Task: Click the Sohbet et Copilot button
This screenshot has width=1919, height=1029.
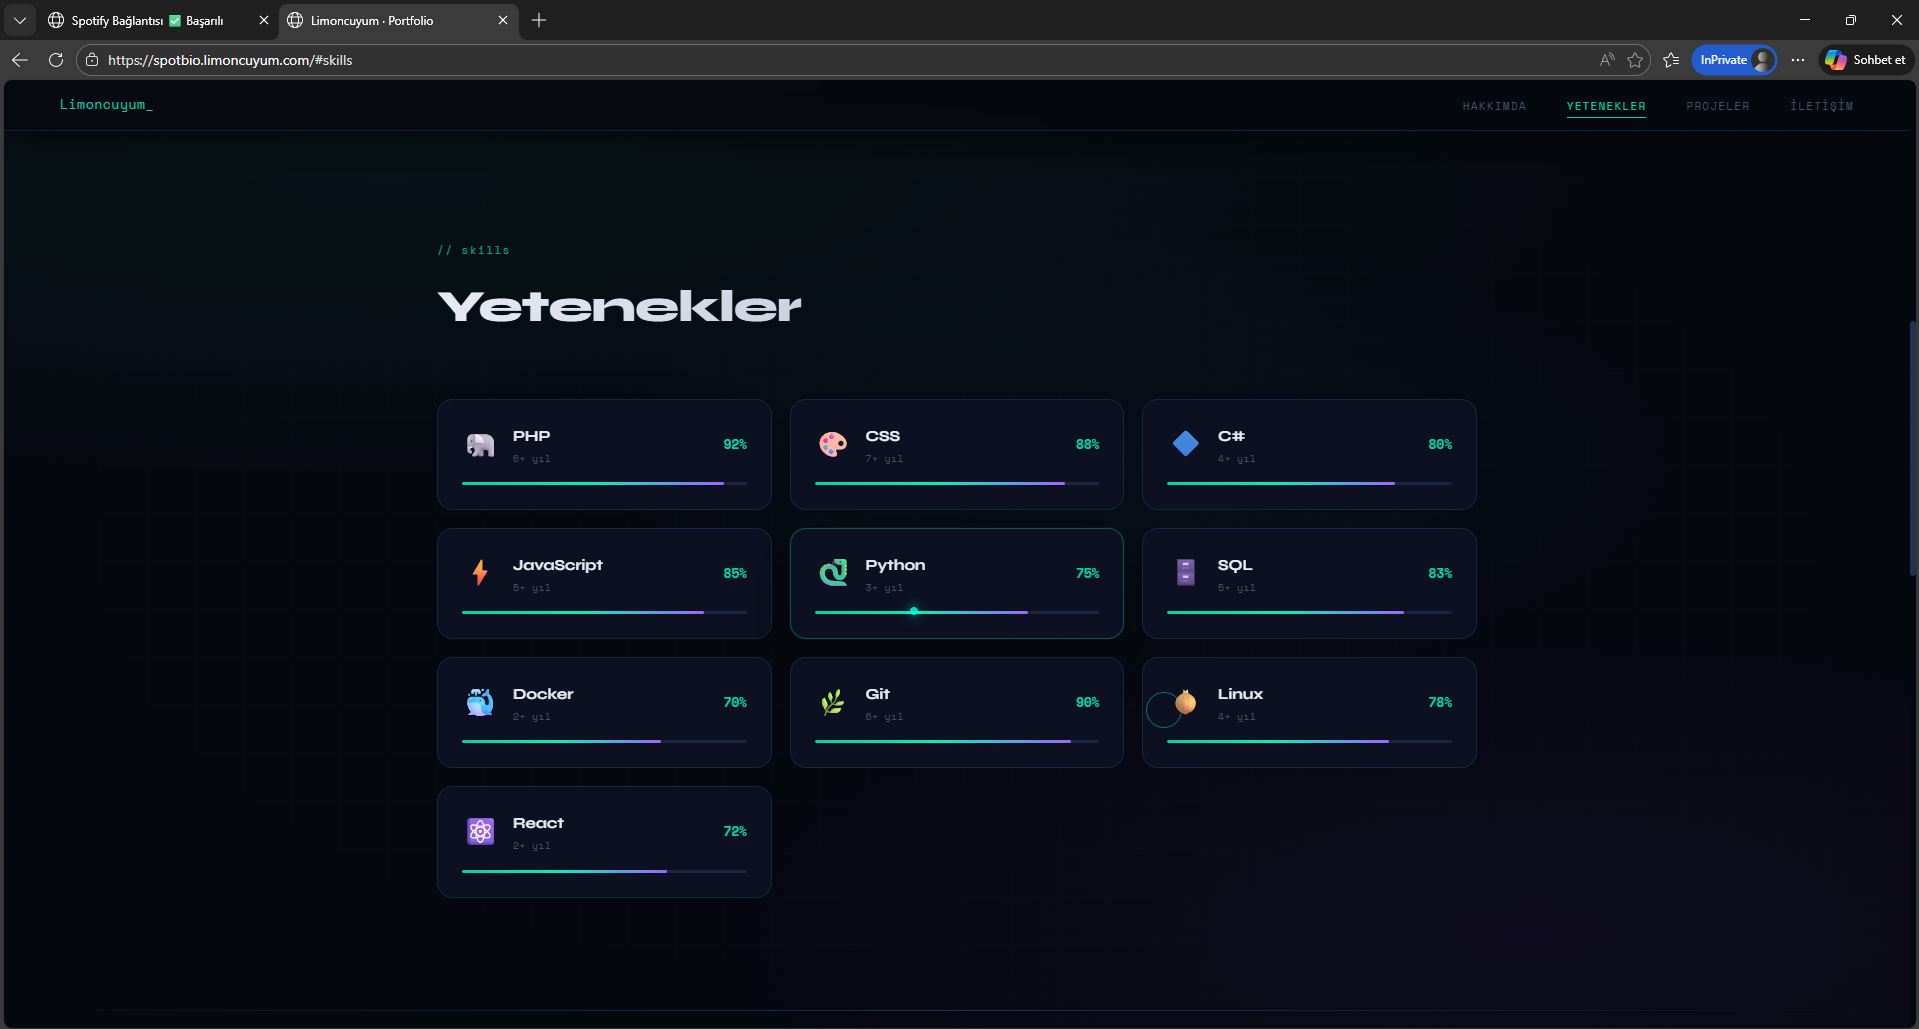Action: pos(1865,60)
